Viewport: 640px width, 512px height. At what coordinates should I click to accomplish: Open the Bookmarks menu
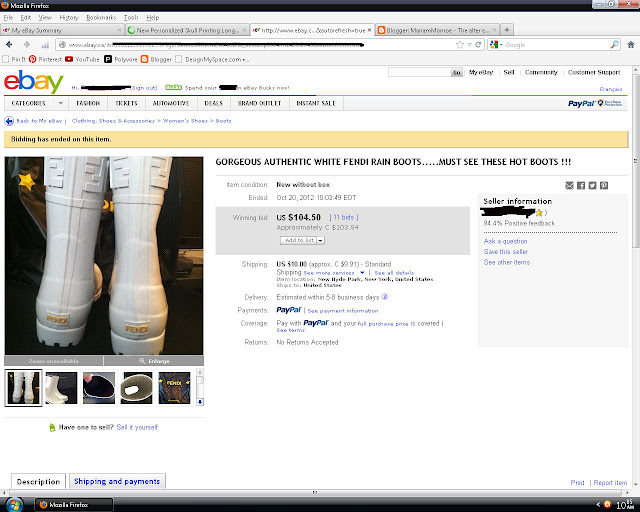pos(101,18)
